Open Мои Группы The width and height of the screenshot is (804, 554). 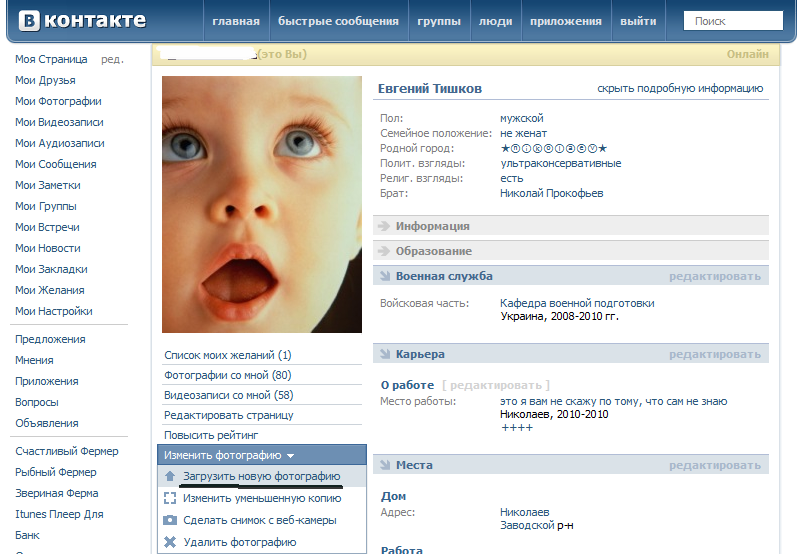[46, 206]
